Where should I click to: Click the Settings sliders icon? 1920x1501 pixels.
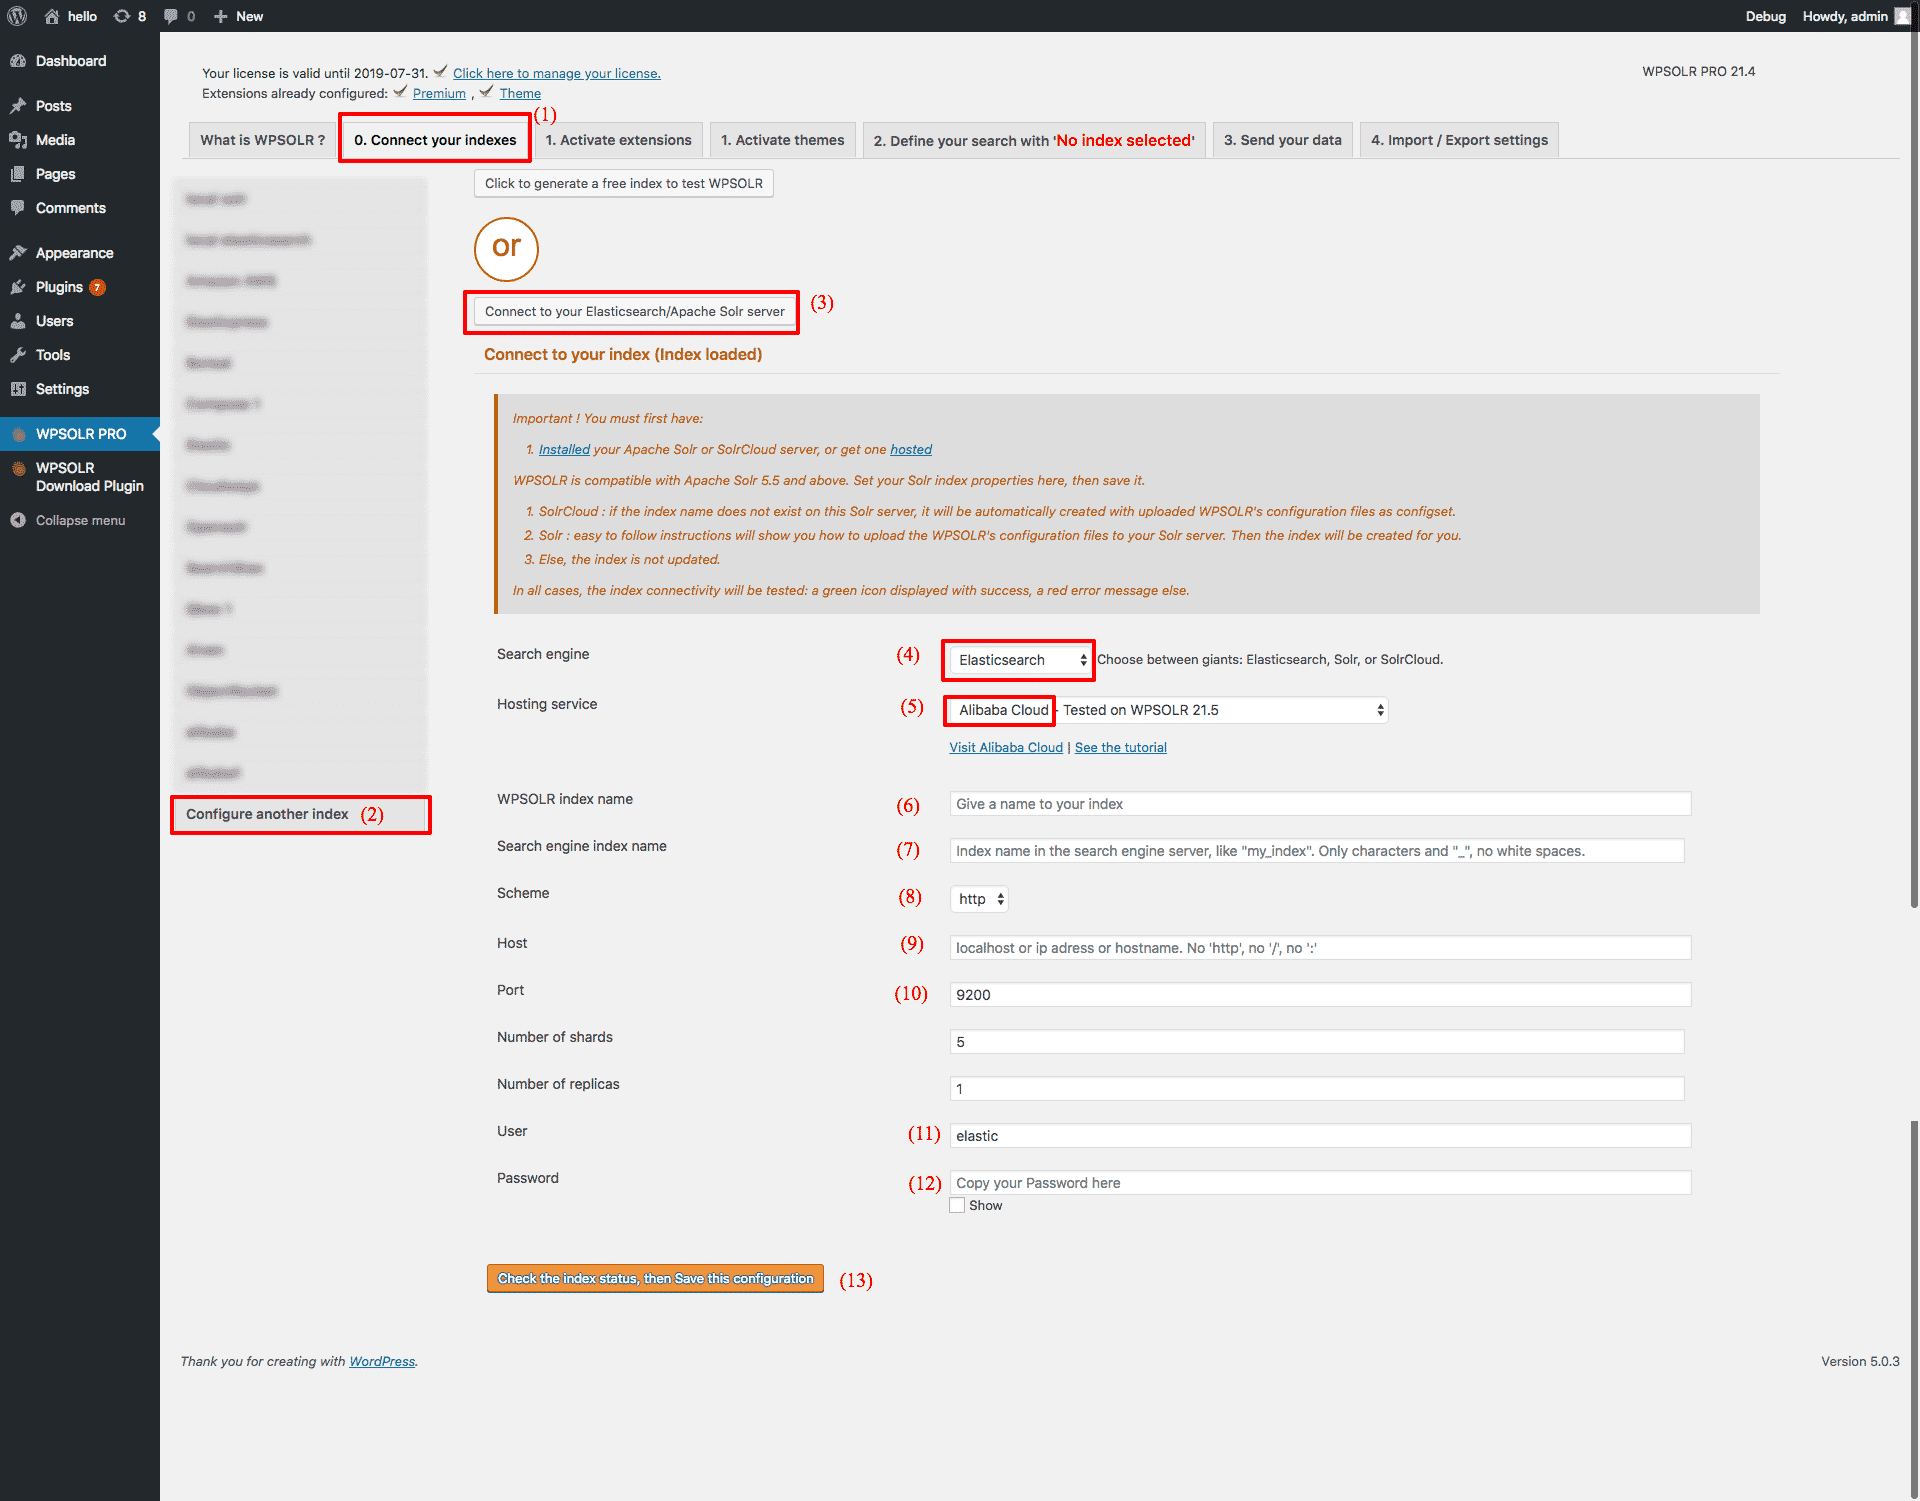tap(18, 389)
